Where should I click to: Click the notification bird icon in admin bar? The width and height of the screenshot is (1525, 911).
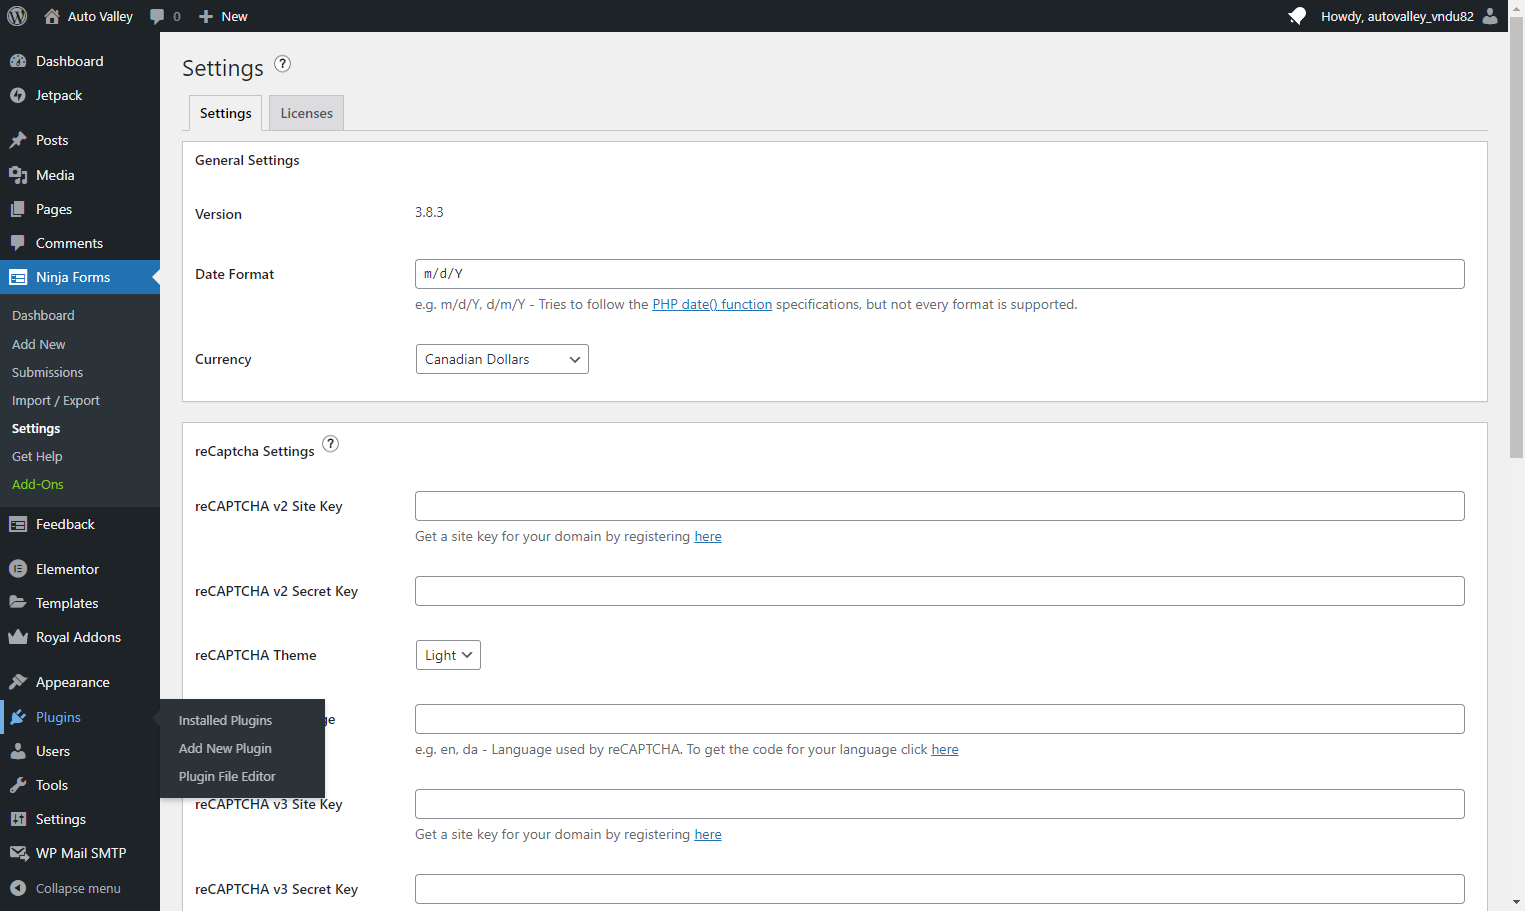[x=1297, y=16]
